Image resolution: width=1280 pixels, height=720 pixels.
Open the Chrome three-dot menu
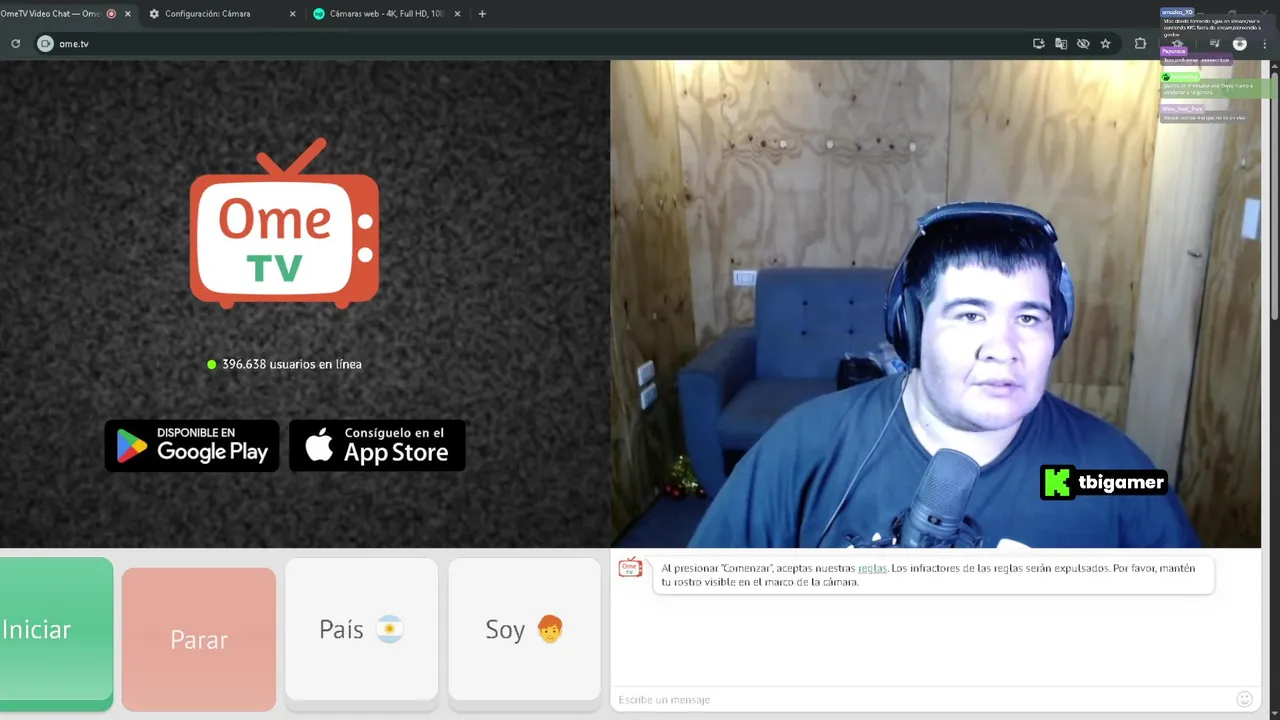(1265, 44)
